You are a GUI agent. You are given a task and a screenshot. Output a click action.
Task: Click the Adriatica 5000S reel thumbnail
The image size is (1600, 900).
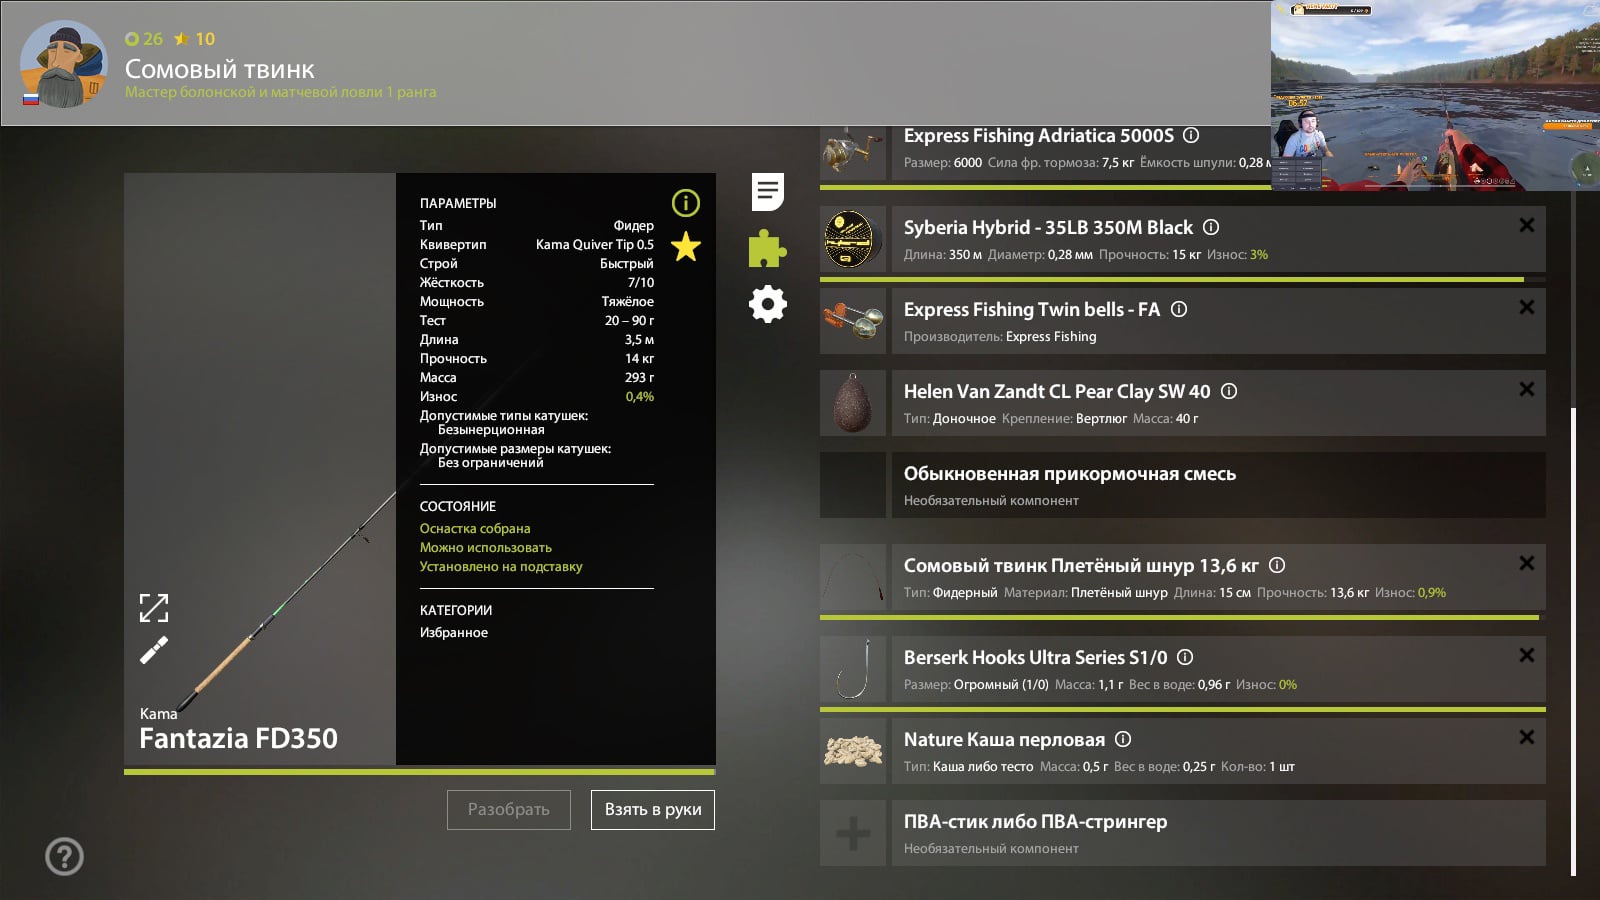pos(853,153)
